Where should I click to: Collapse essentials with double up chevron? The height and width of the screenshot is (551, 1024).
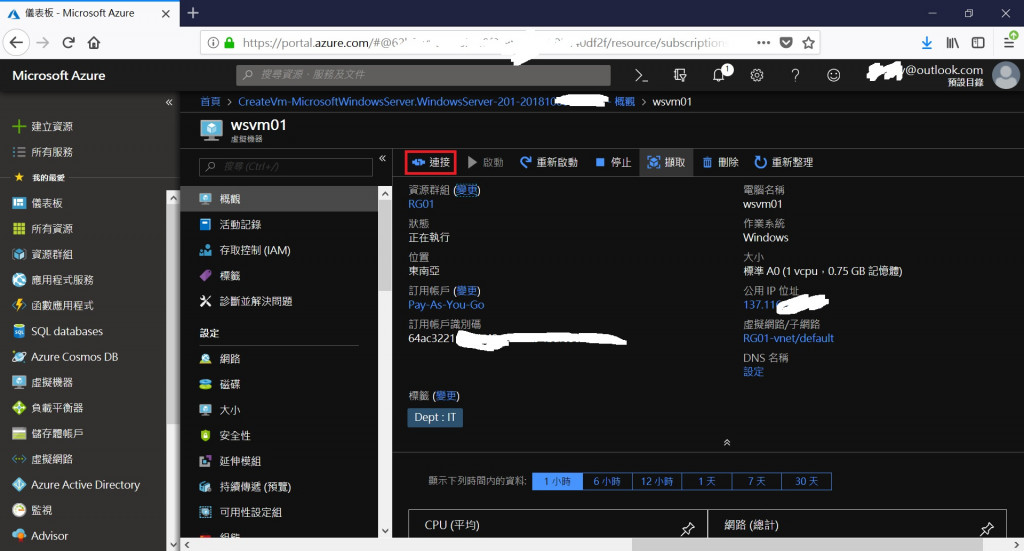[727, 443]
